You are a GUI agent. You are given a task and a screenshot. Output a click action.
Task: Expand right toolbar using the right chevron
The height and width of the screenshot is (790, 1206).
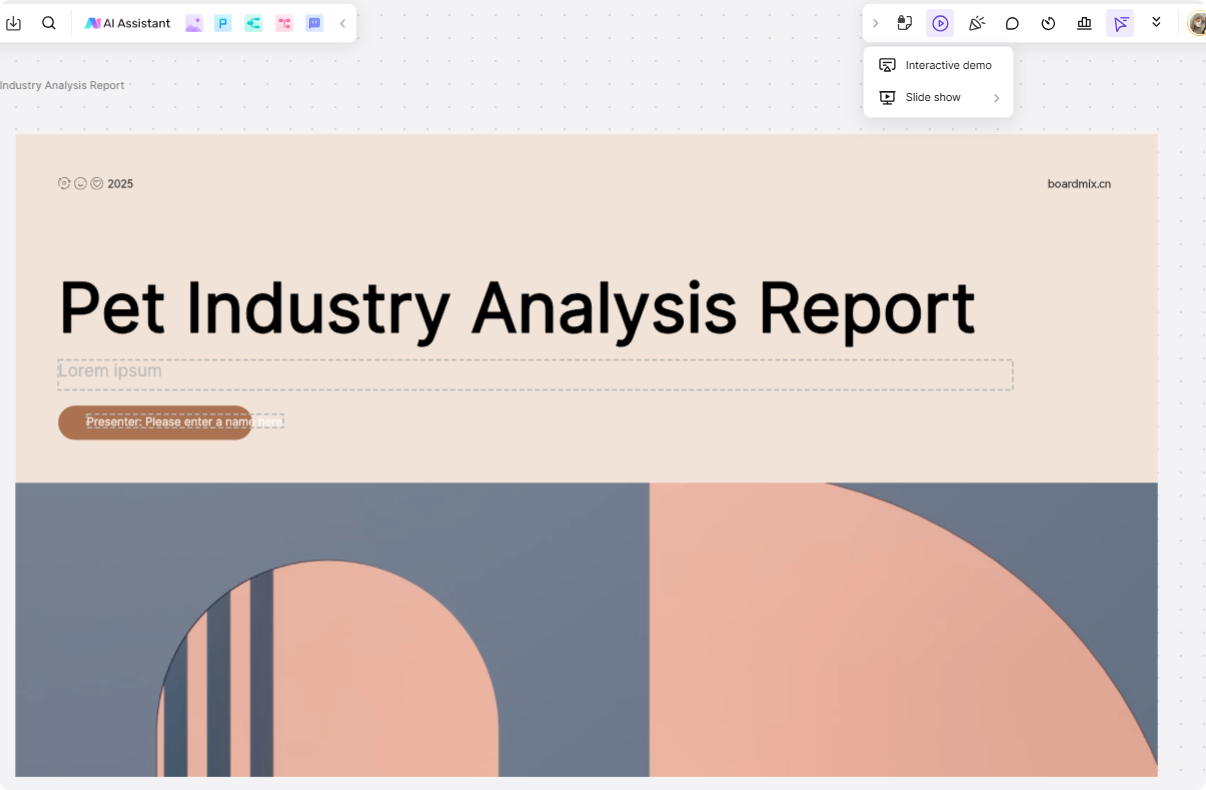(x=876, y=23)
